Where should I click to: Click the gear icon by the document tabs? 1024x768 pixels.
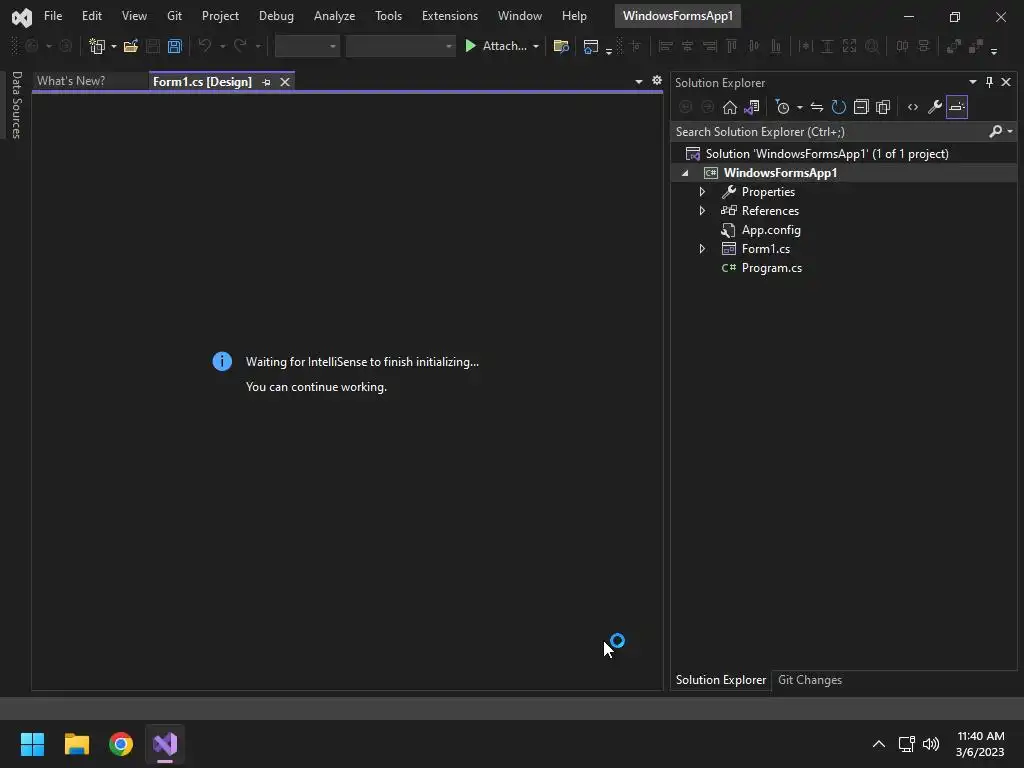pyautogui.click(x=657, y=80)
